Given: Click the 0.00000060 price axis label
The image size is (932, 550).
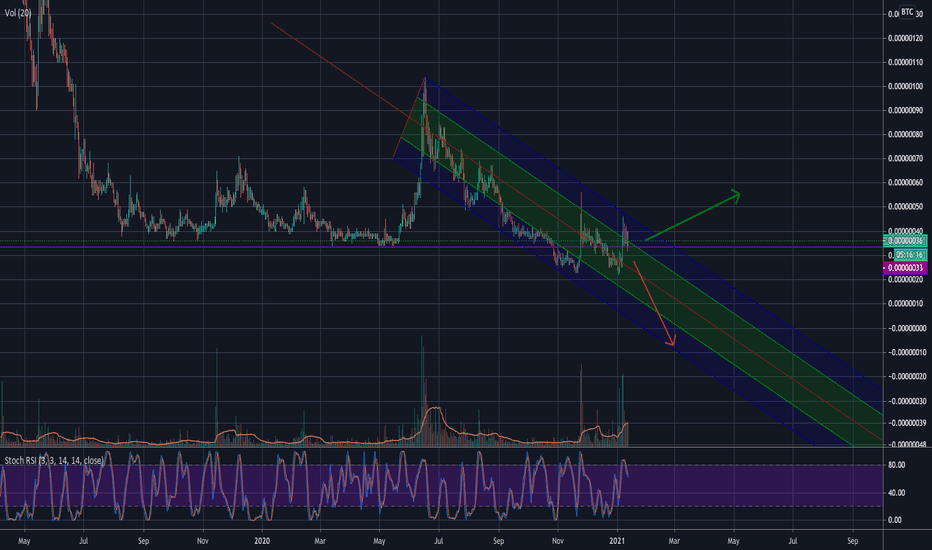Looking at the screenshot, I should coord(906,183).
